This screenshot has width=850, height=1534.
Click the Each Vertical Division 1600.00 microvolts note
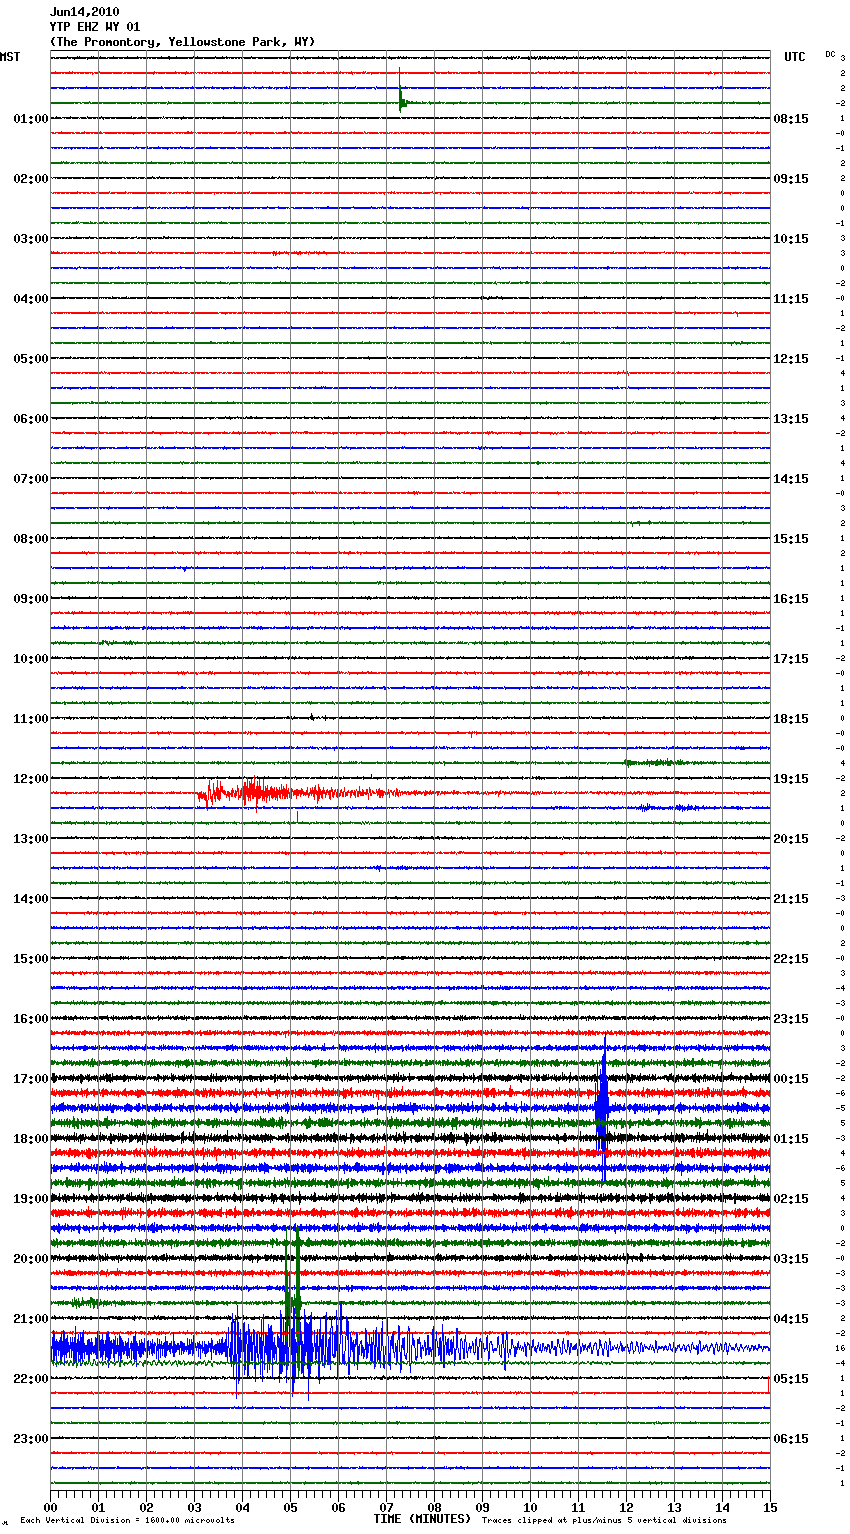coord(127,1521)
